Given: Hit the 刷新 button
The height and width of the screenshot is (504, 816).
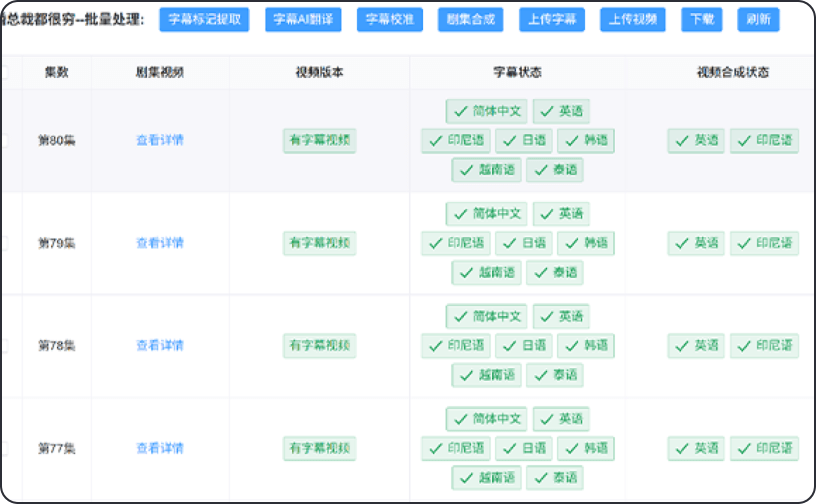Looking at the screenshot, I should click(758, 19).
